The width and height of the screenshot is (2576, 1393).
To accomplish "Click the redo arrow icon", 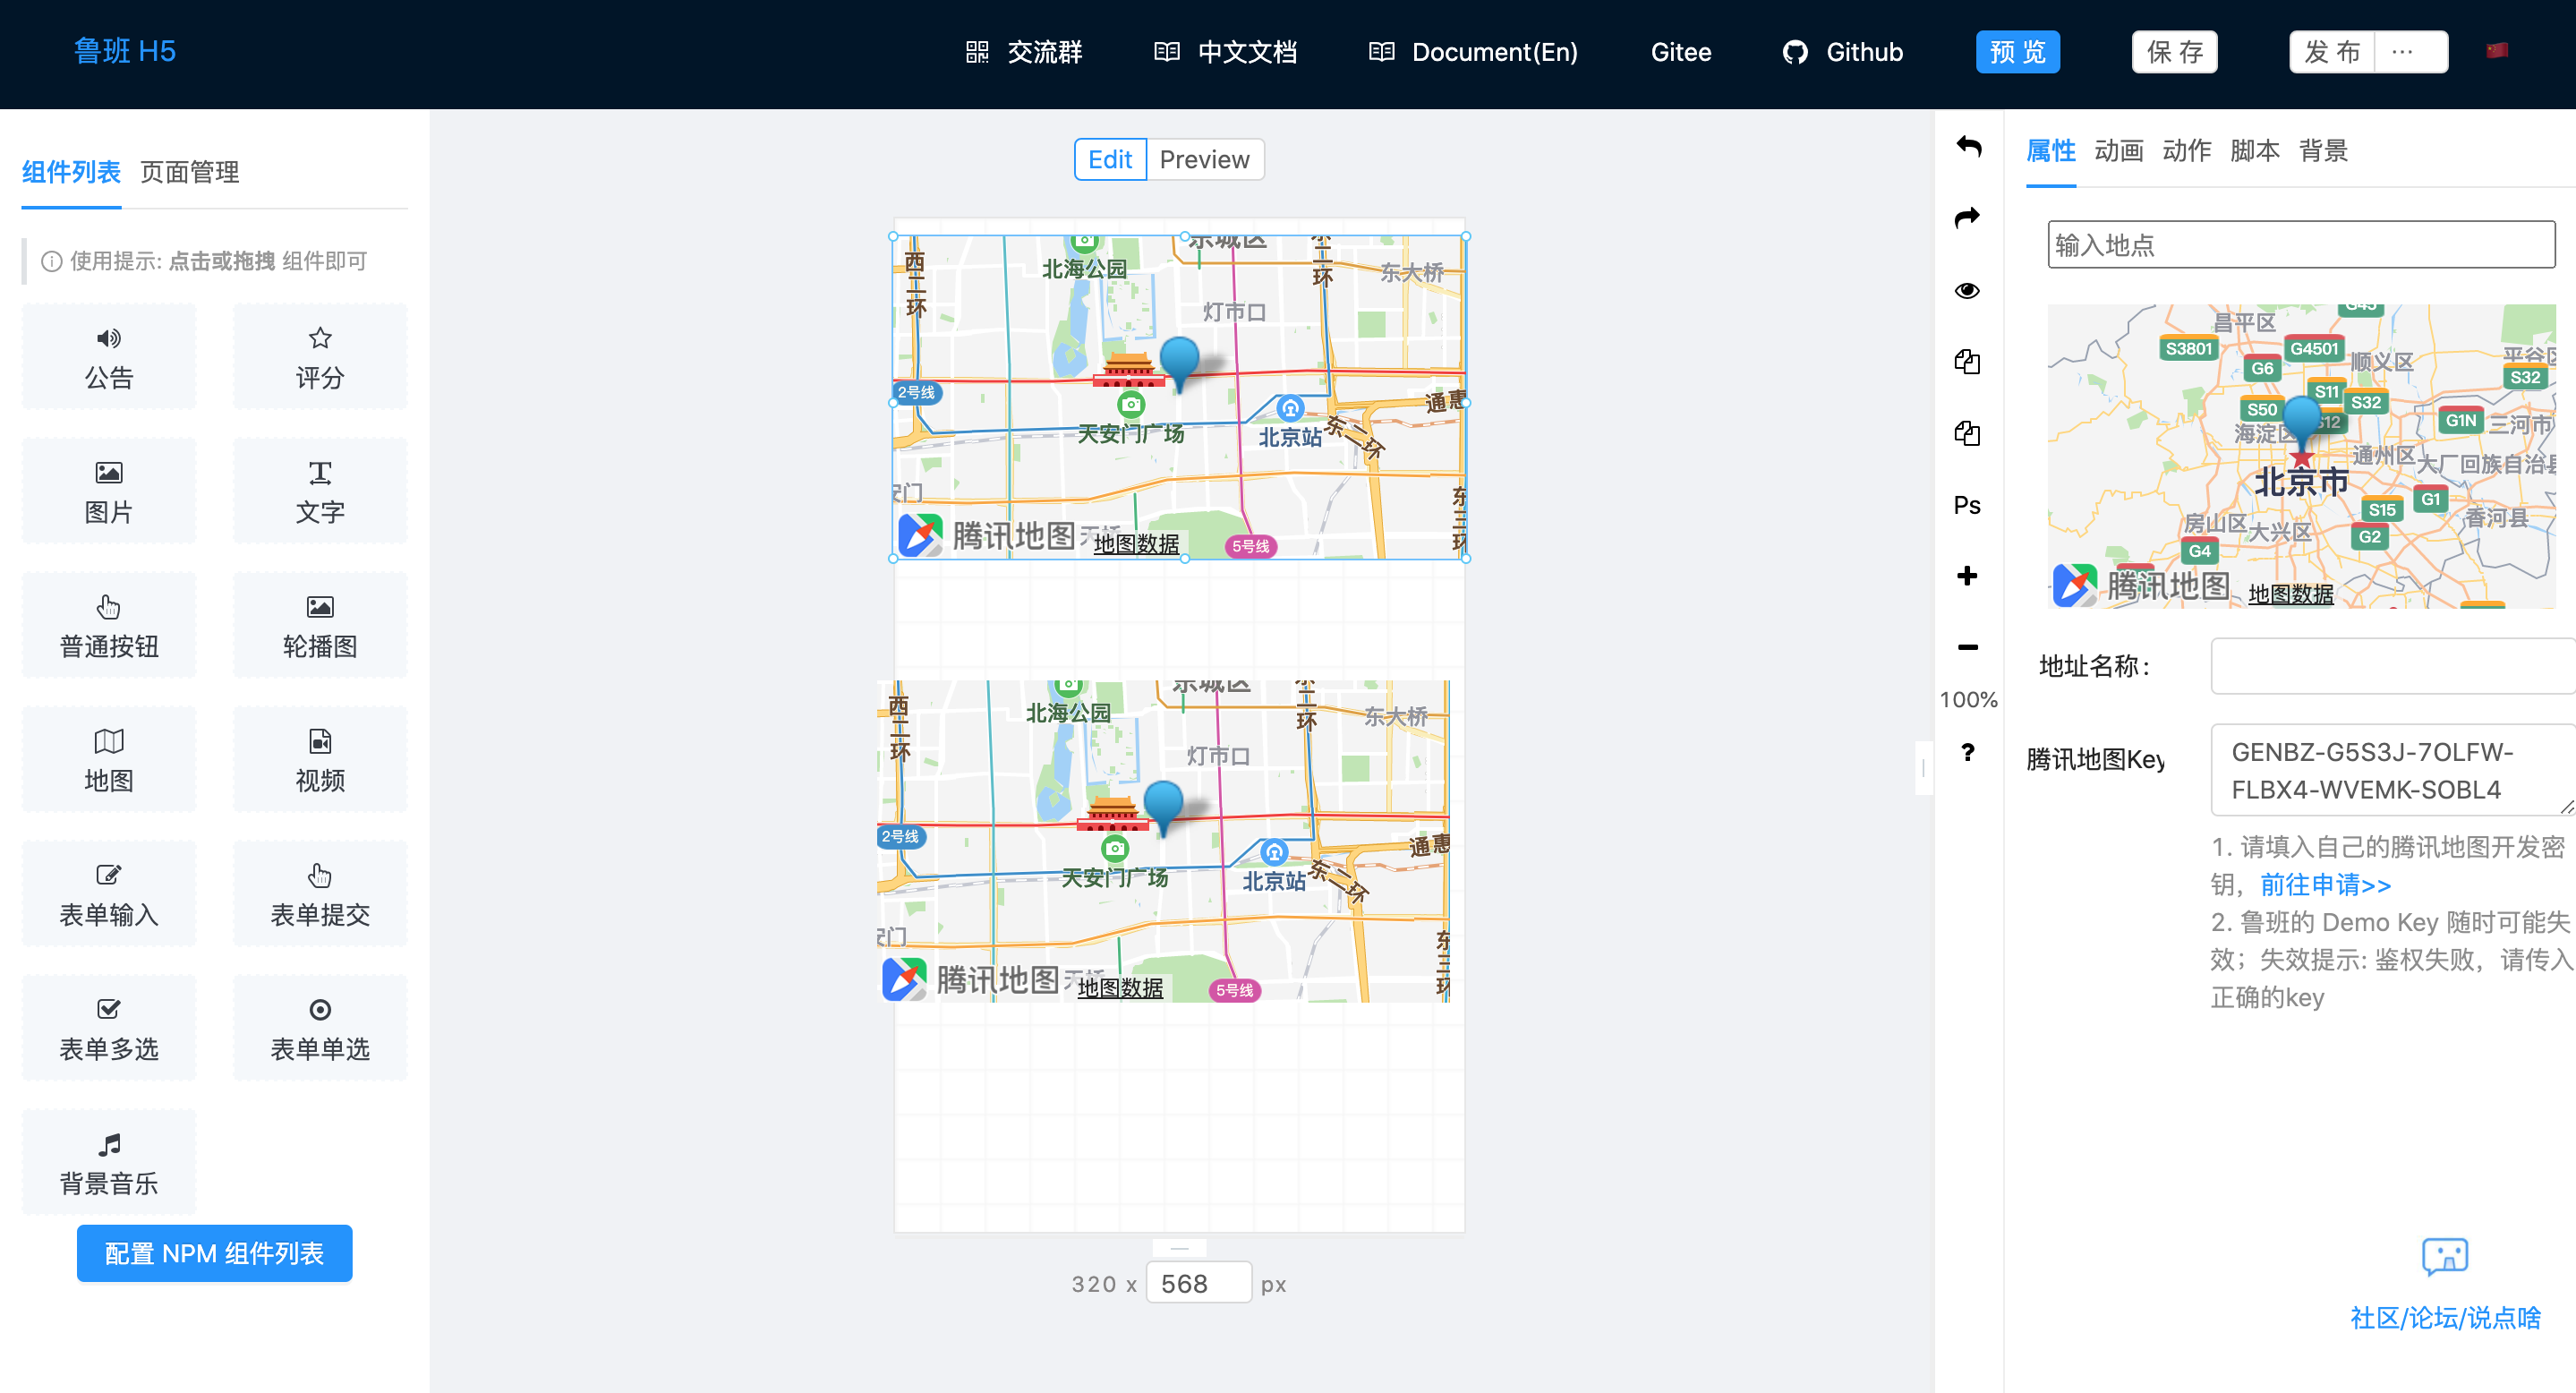I will [x=1967, y=218].
